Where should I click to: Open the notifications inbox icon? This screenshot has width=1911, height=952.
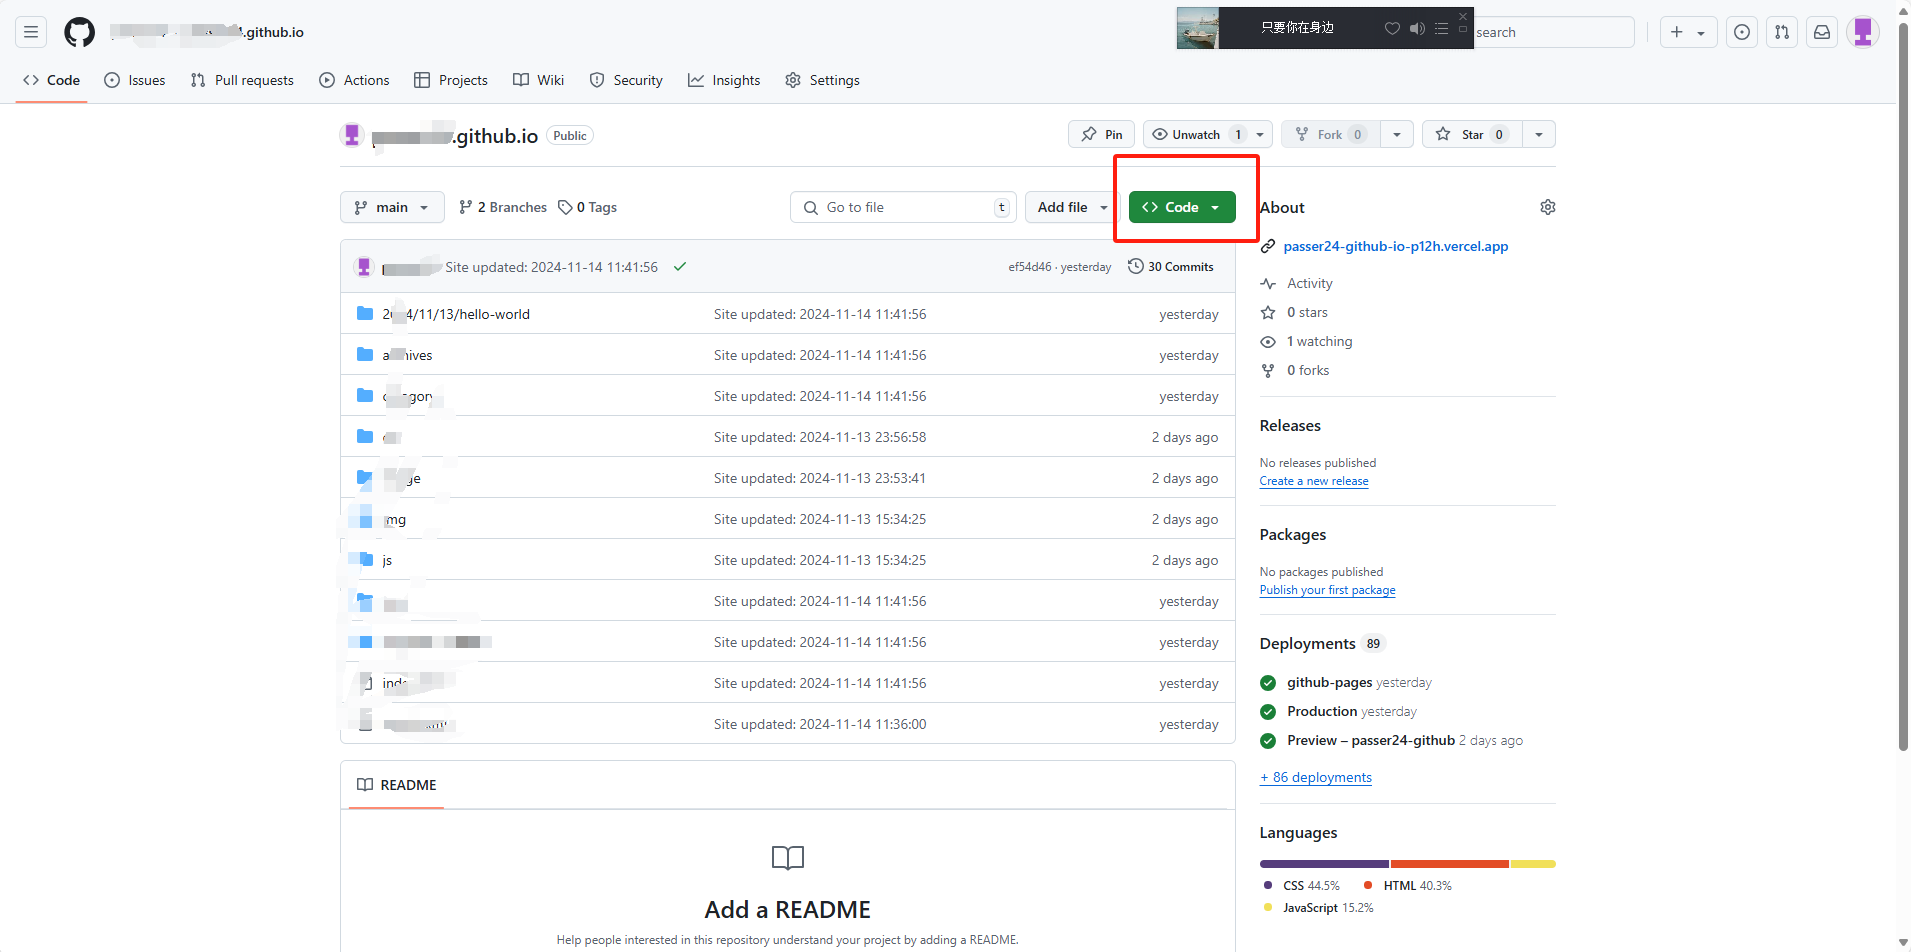(x=1822, y=32)
